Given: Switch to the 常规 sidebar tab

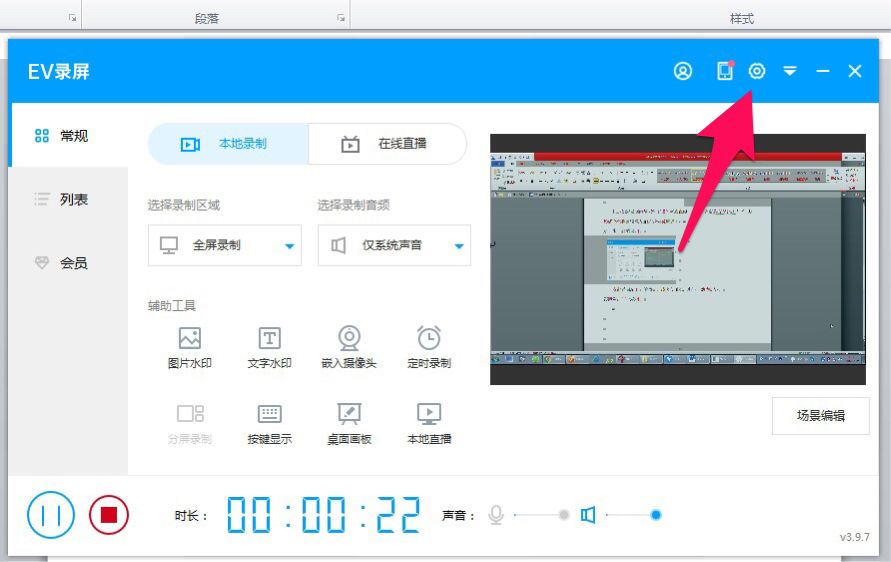Looking at the screenshot, I should (x=68, y=135).
